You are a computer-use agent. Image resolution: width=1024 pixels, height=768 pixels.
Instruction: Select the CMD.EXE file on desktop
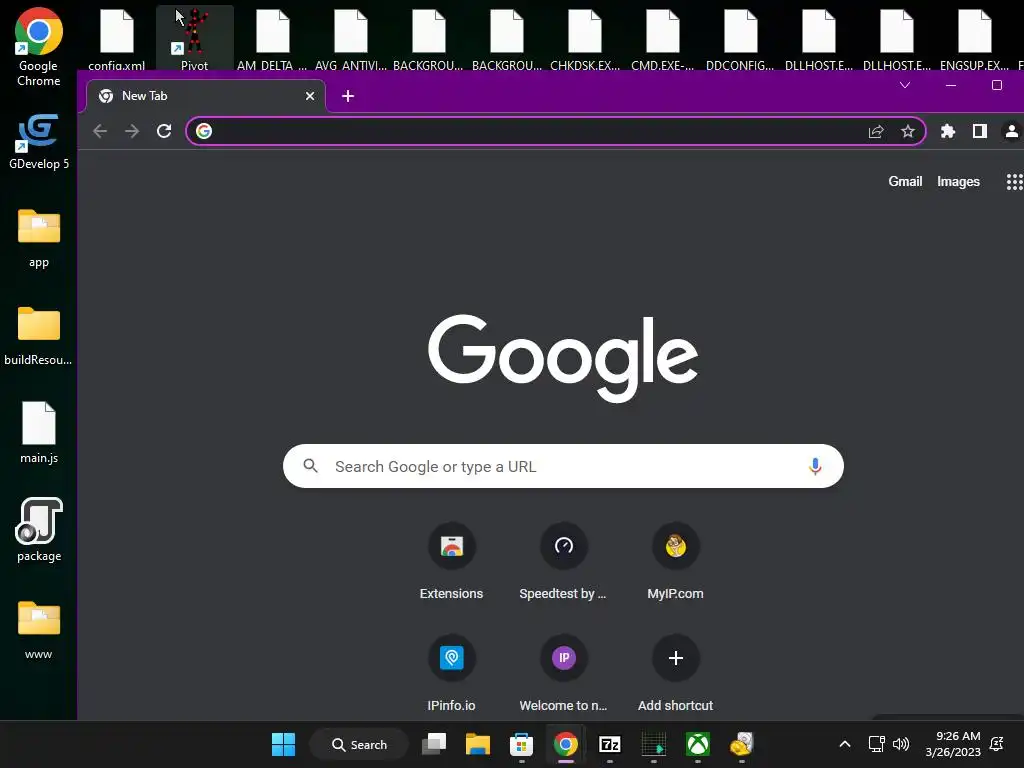(x=662, y=39)
